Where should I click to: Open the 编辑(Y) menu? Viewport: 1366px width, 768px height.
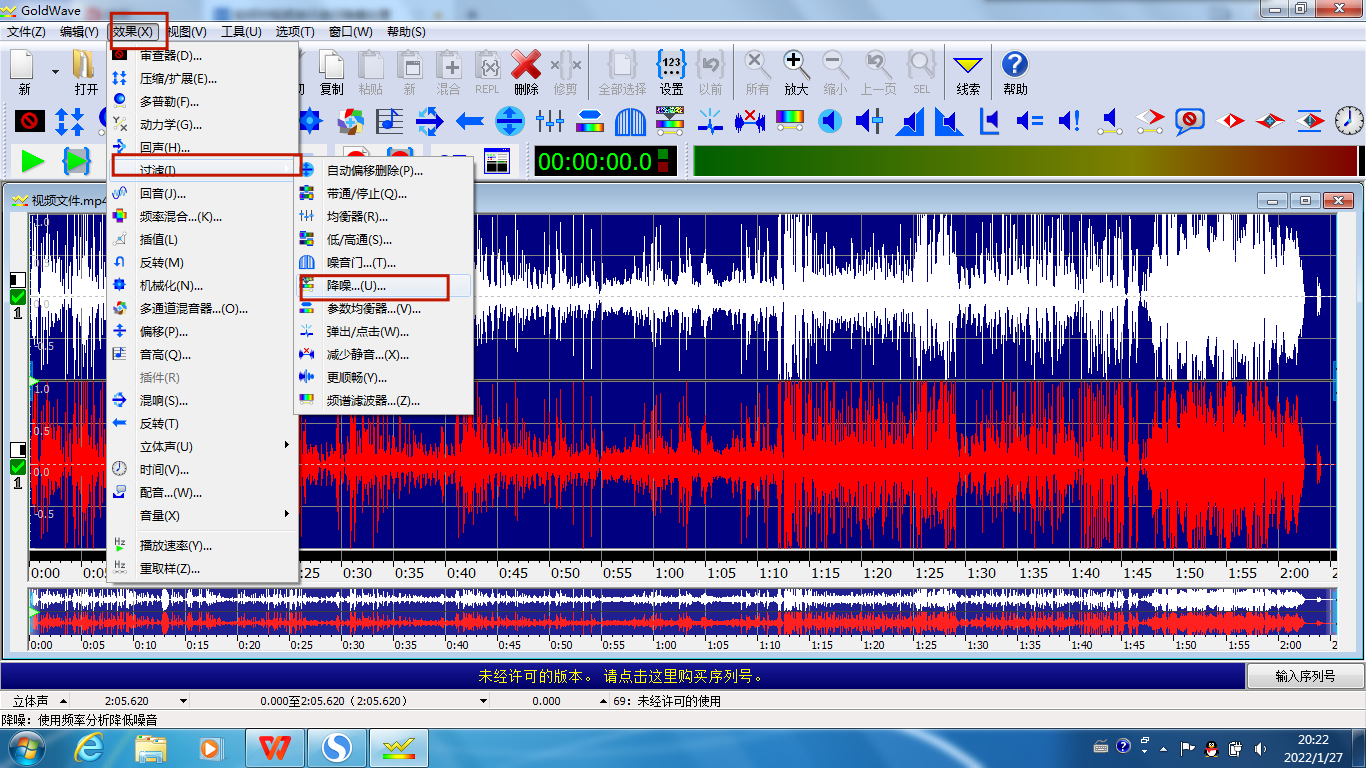[x=79, y=31]
